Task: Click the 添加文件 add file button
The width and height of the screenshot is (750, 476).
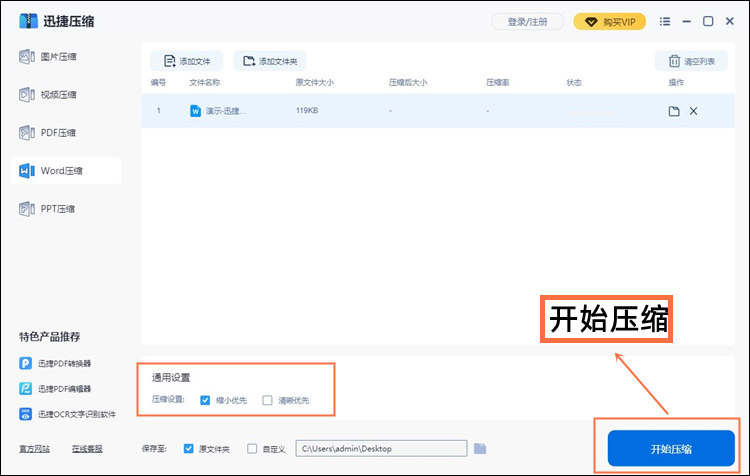Action: point(188,61)
